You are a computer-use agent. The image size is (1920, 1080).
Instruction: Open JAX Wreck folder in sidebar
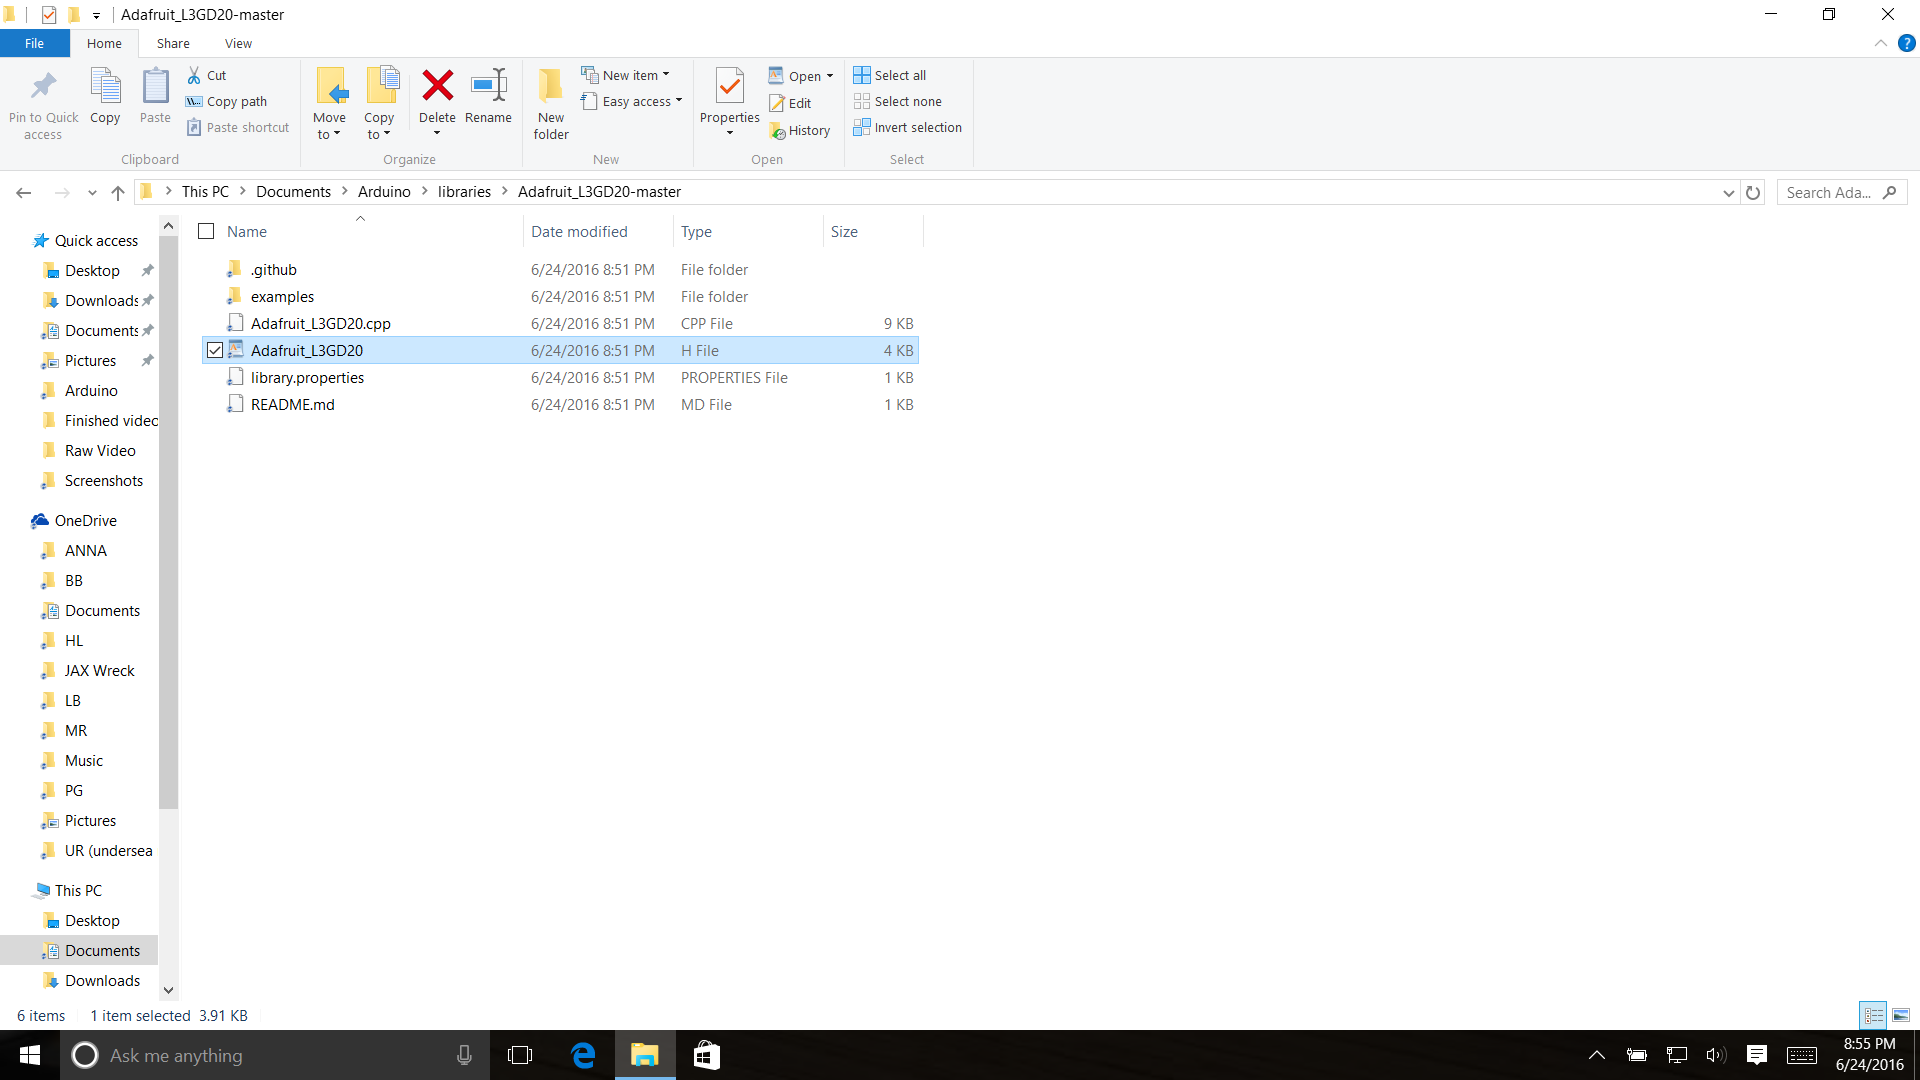click(x=99, y=670)
